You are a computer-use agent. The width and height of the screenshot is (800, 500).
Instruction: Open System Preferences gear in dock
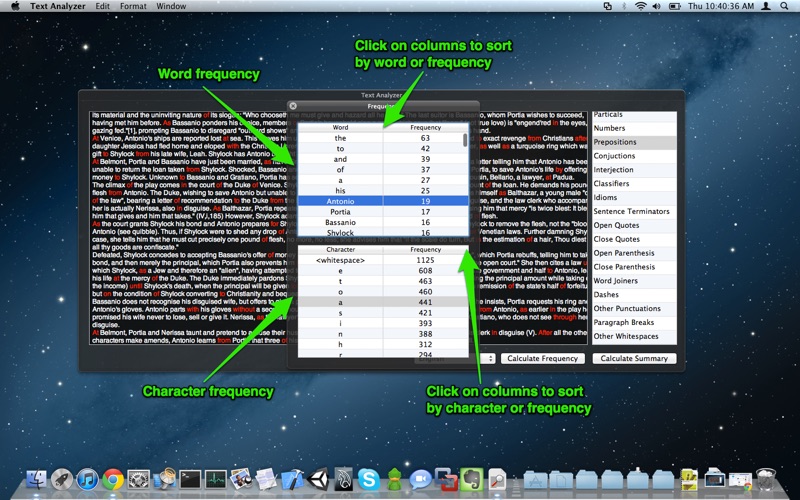click(139, 480)
